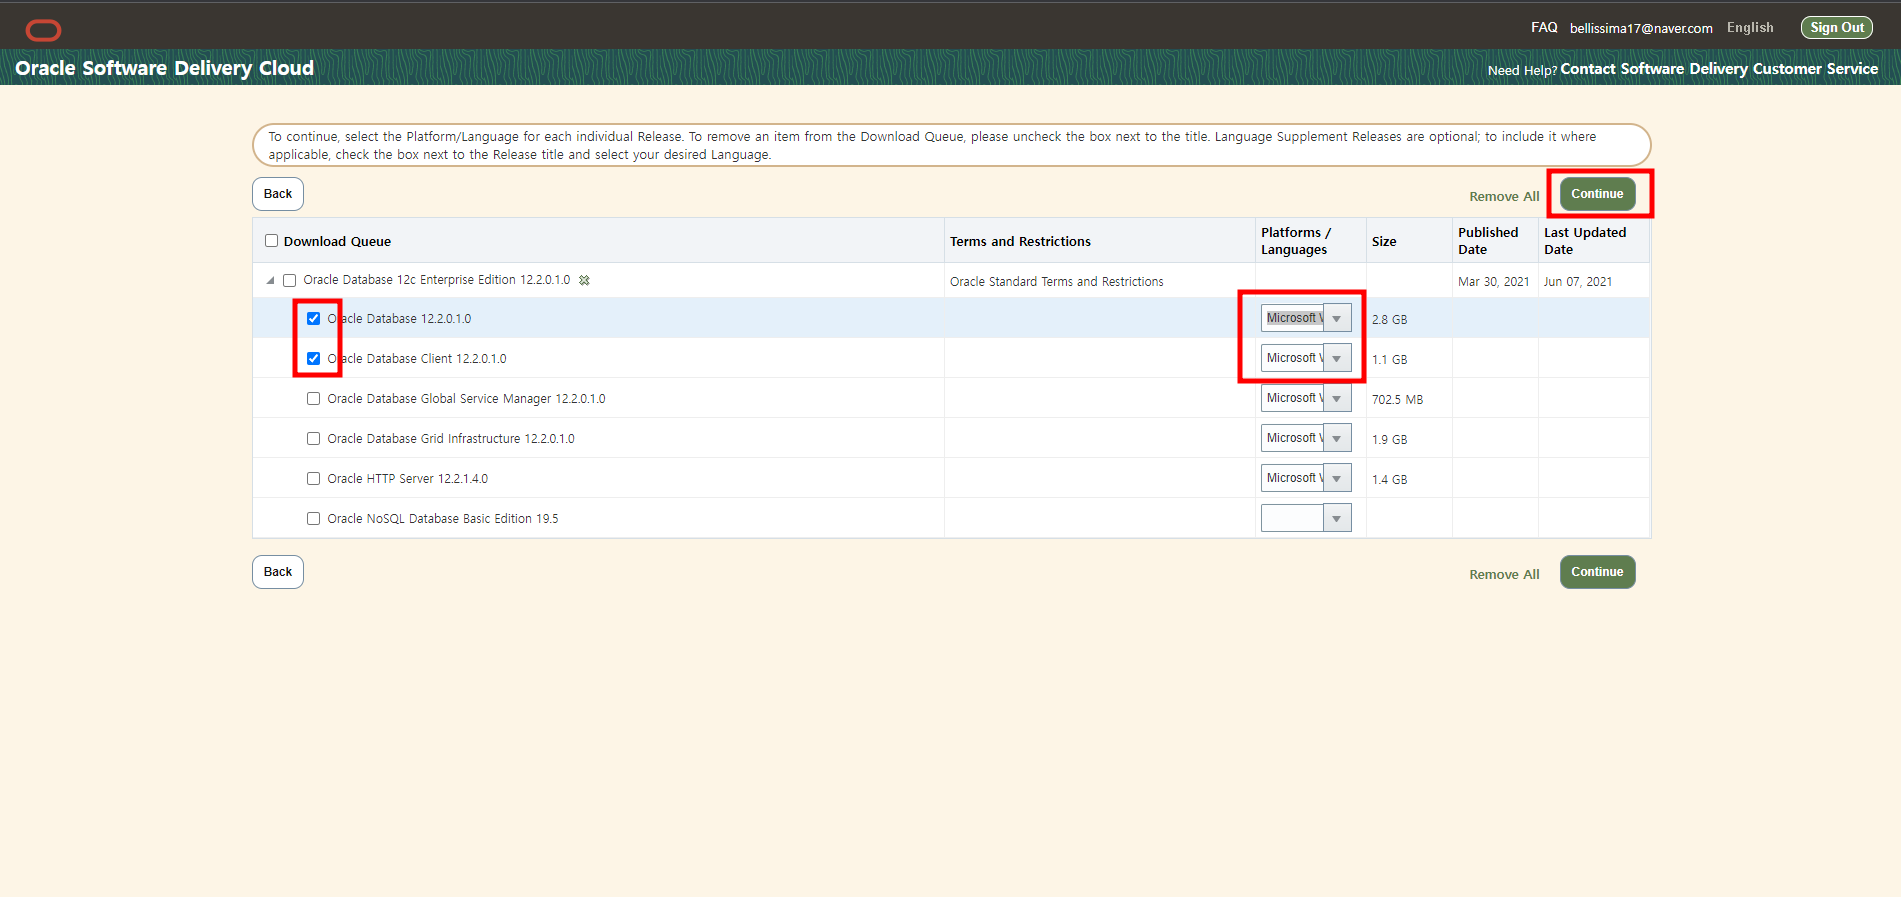Viewport: 1901px width, 897px height.
Task: Click the Oracle Standard Terms and Restrictions text
Action: [1057, 282]
